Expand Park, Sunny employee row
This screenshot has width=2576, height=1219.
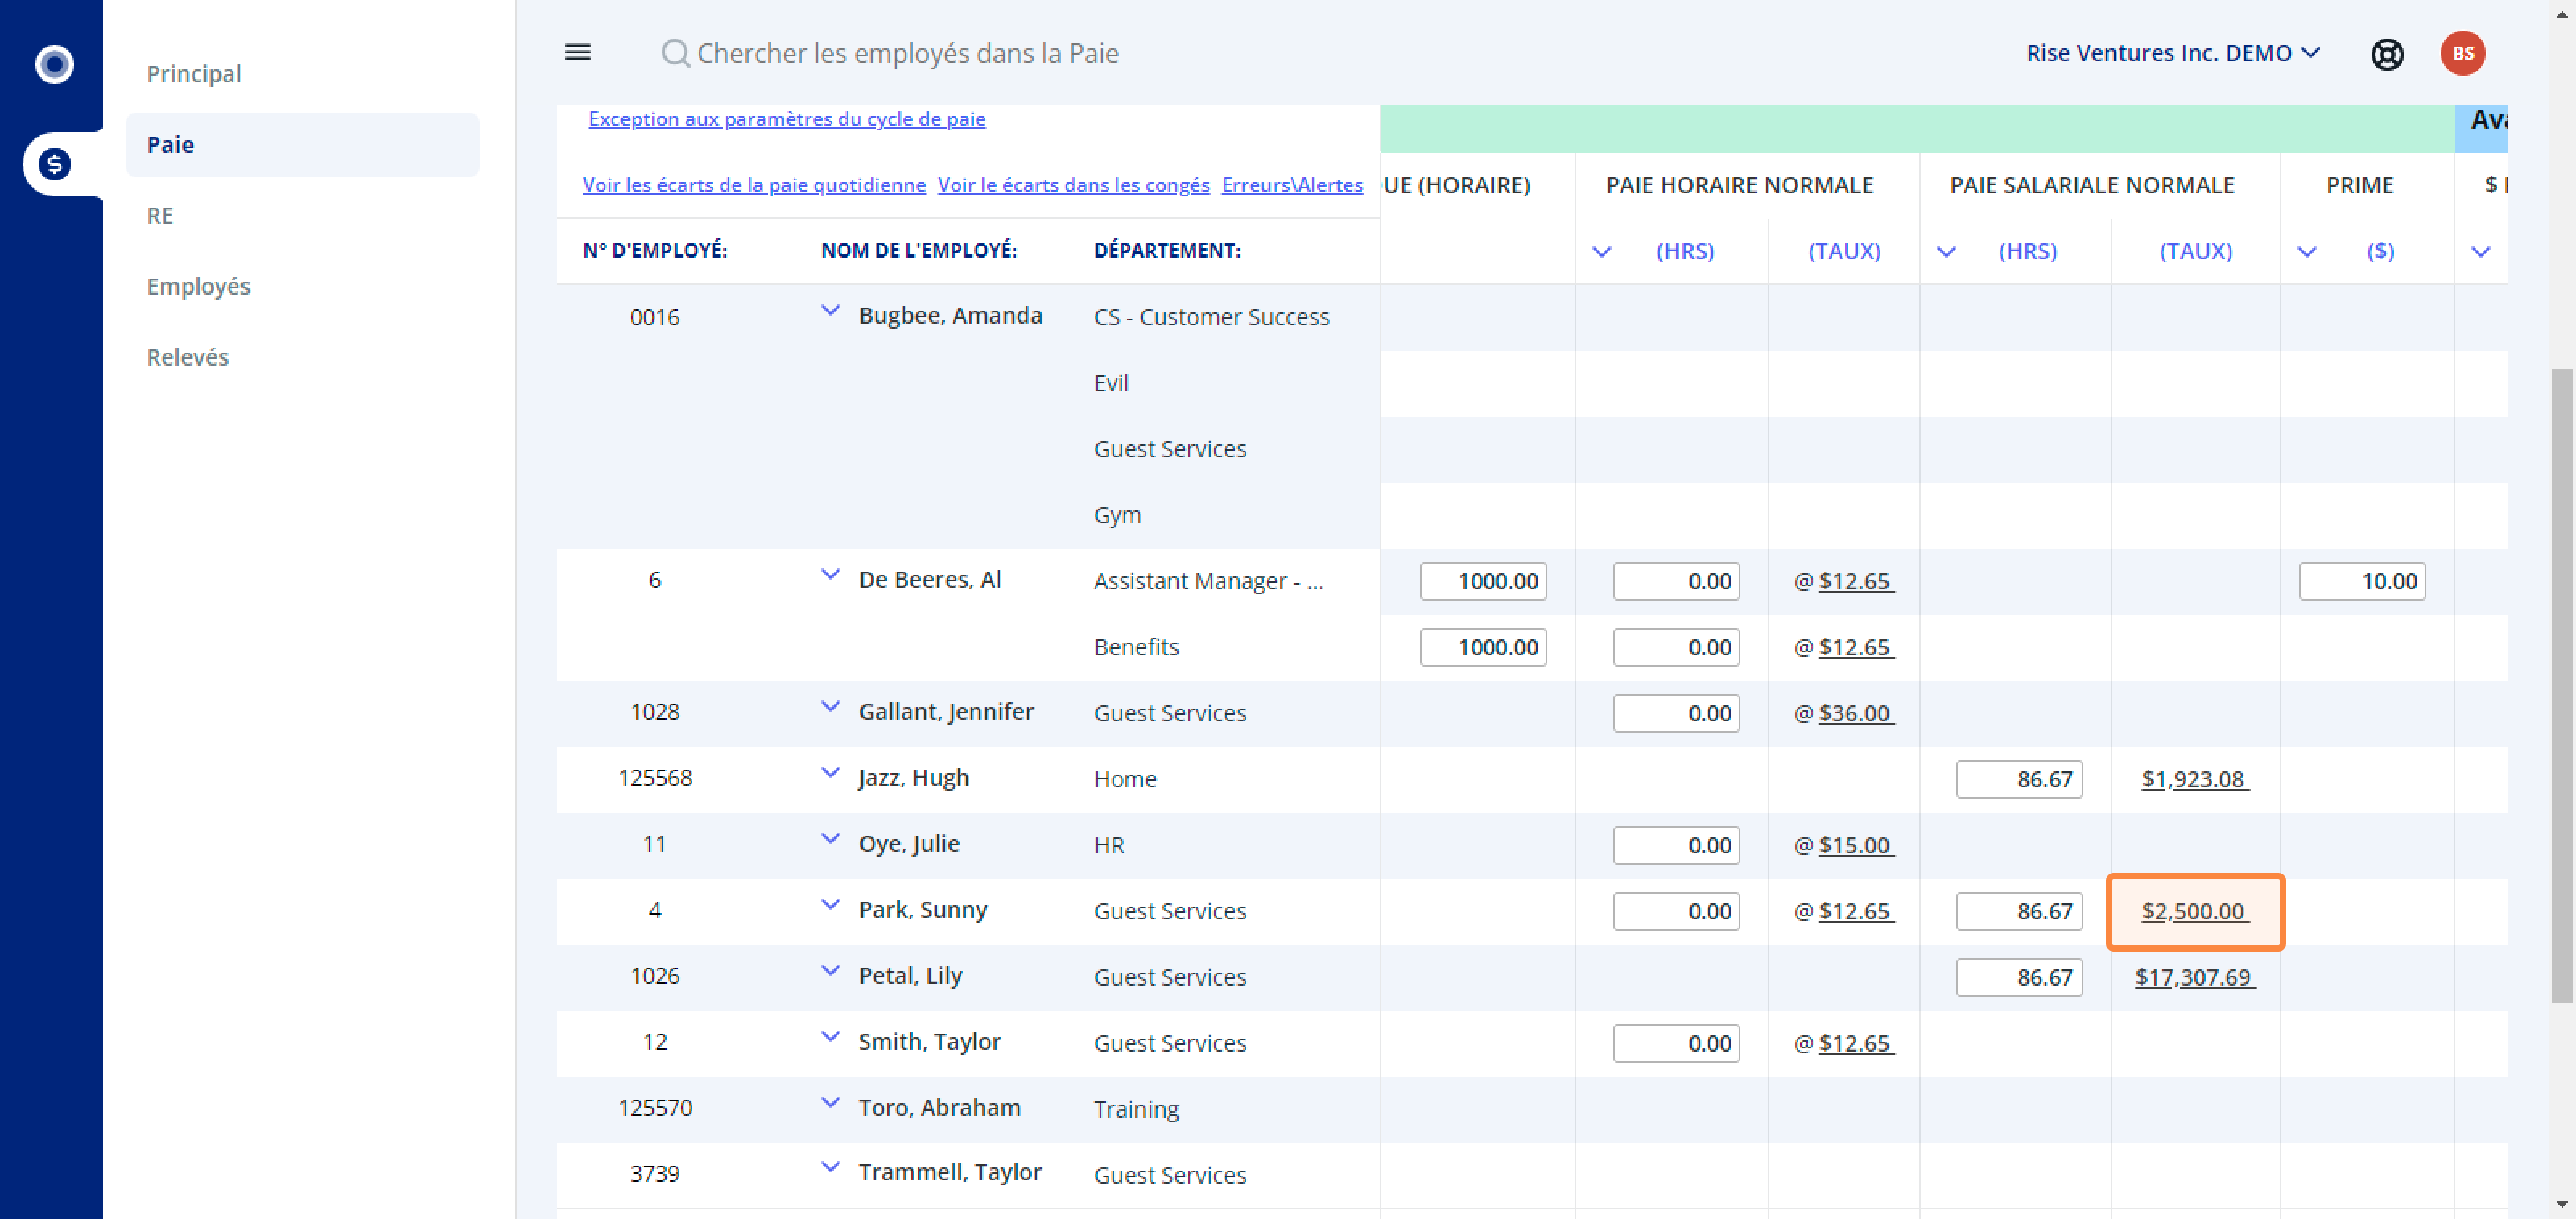(x=830, y=905)
